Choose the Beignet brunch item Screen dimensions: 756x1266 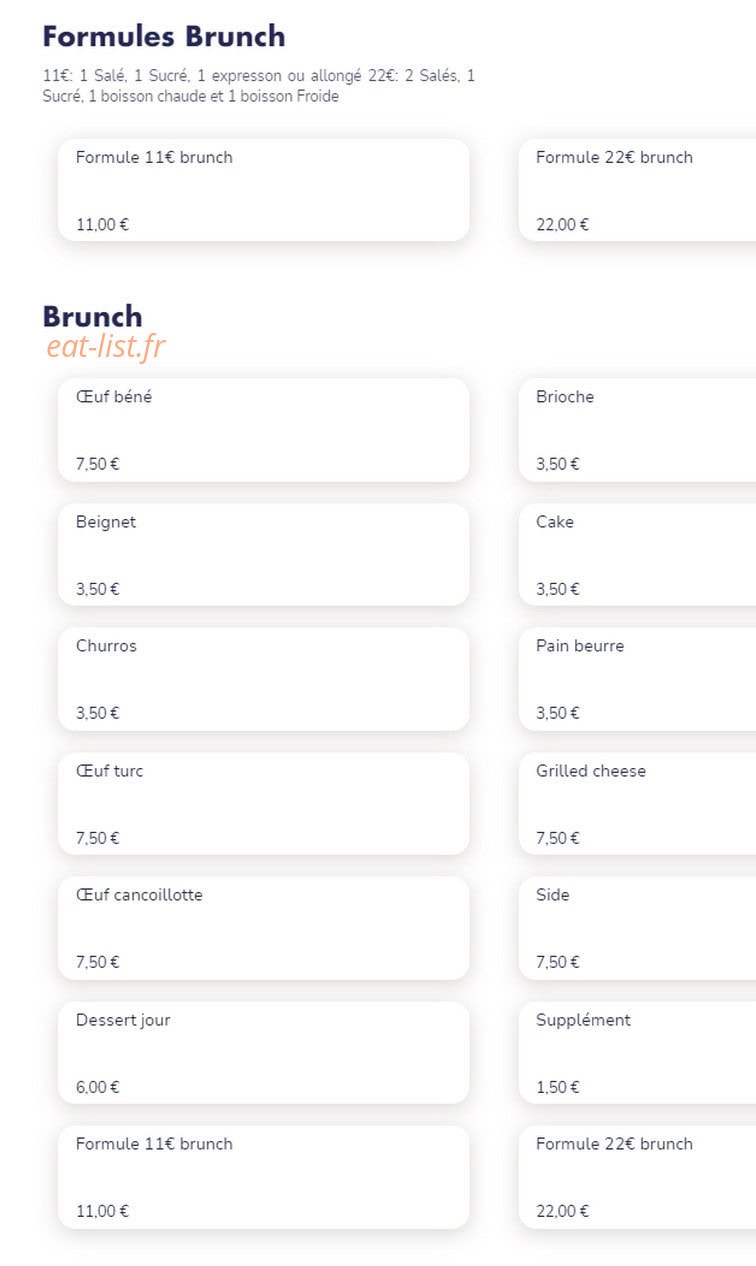pyautogui.click(x=263, y=555)
